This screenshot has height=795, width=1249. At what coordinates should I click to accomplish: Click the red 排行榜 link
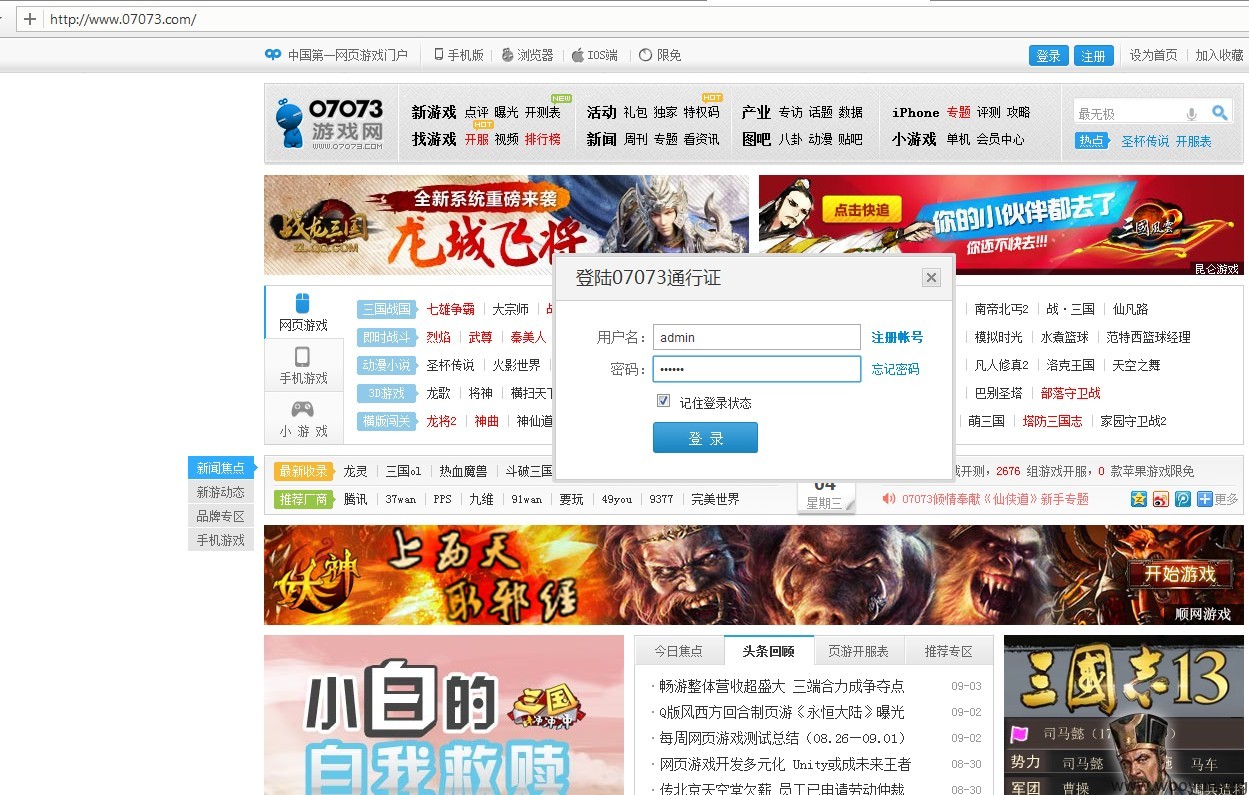click(x=542, y=139)
